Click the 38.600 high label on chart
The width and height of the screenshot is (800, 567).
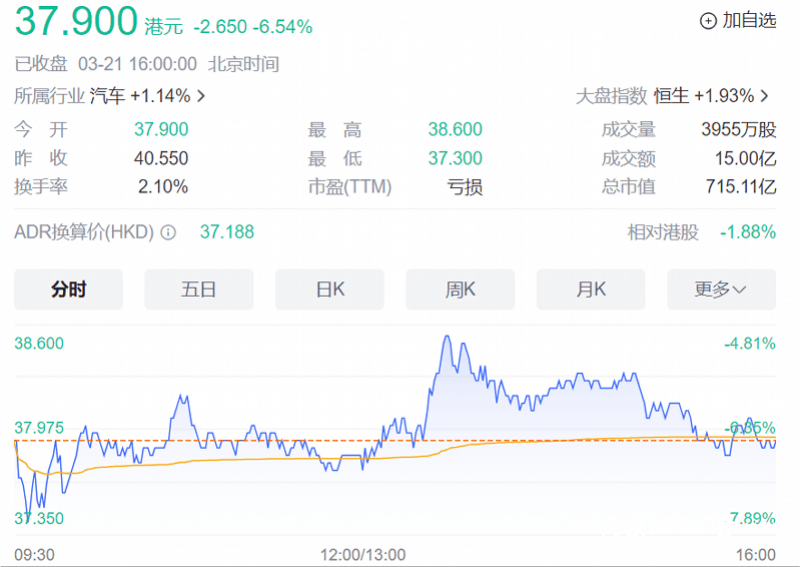click(39, 343)
